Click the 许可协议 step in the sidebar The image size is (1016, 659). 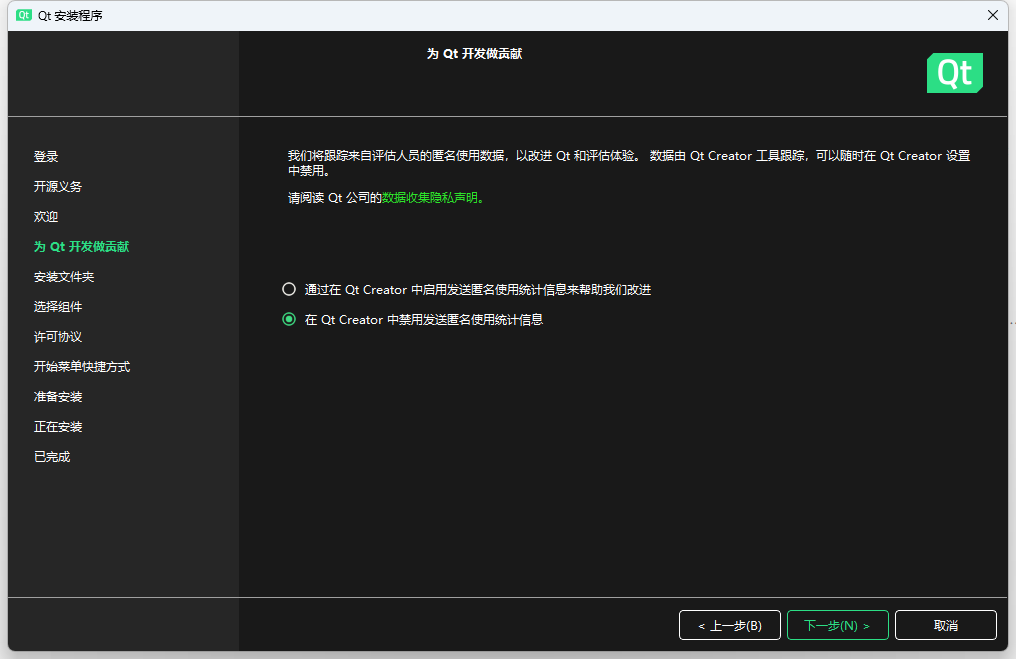point(58,336)
